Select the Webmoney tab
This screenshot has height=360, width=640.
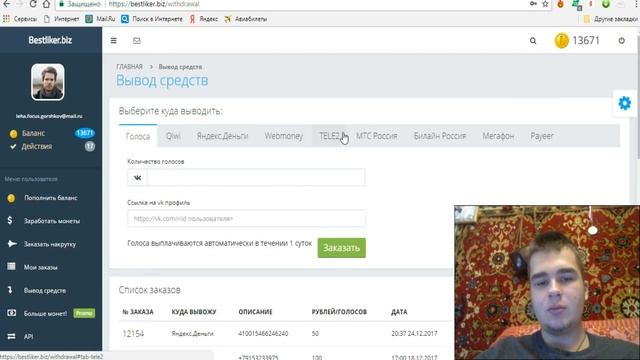click(284, 136)
